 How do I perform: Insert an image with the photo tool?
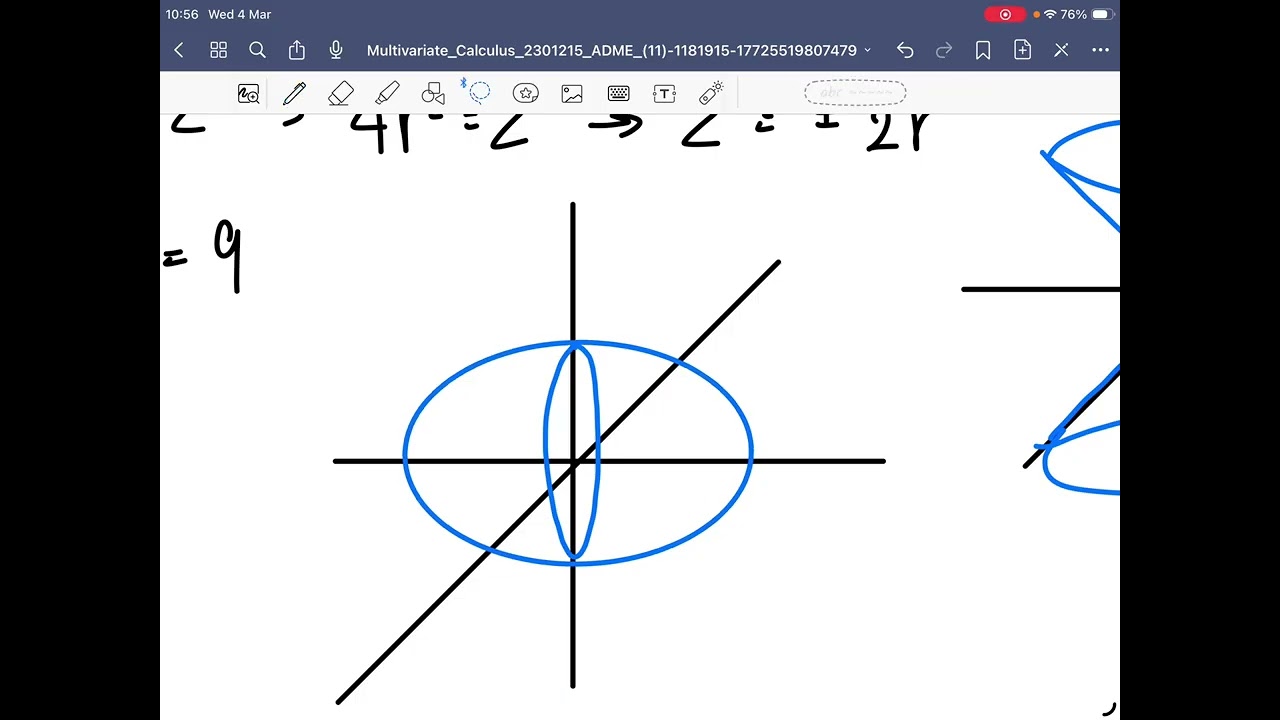pyautogui.click(x=572, y=94)
